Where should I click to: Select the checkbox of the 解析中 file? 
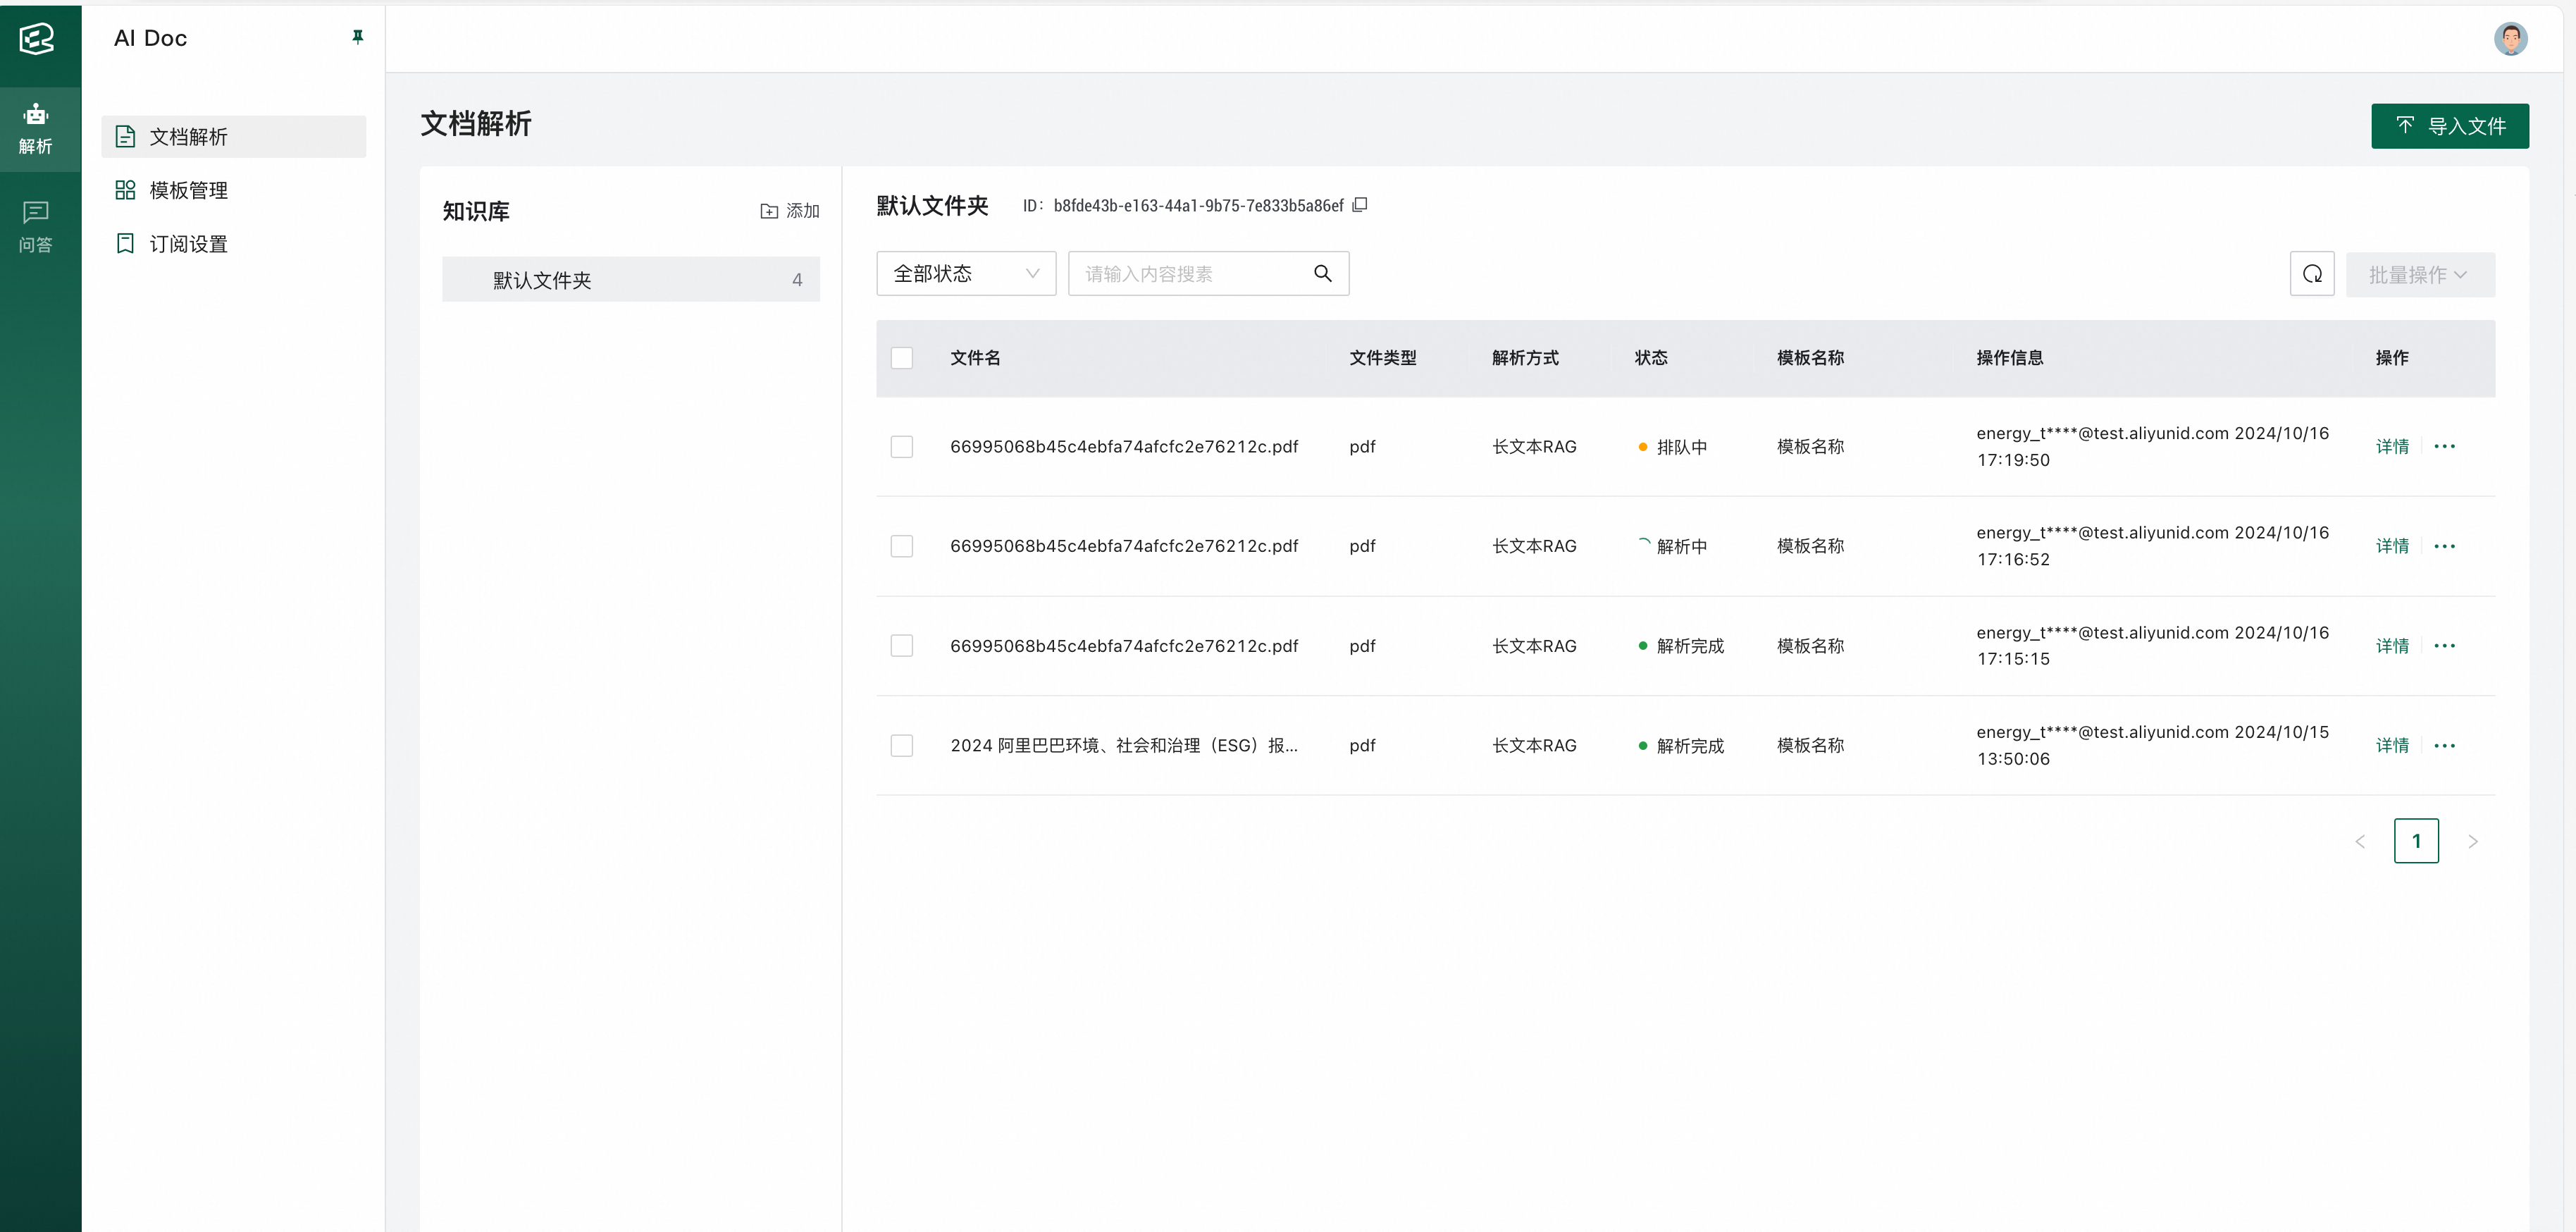pos(902,546)
